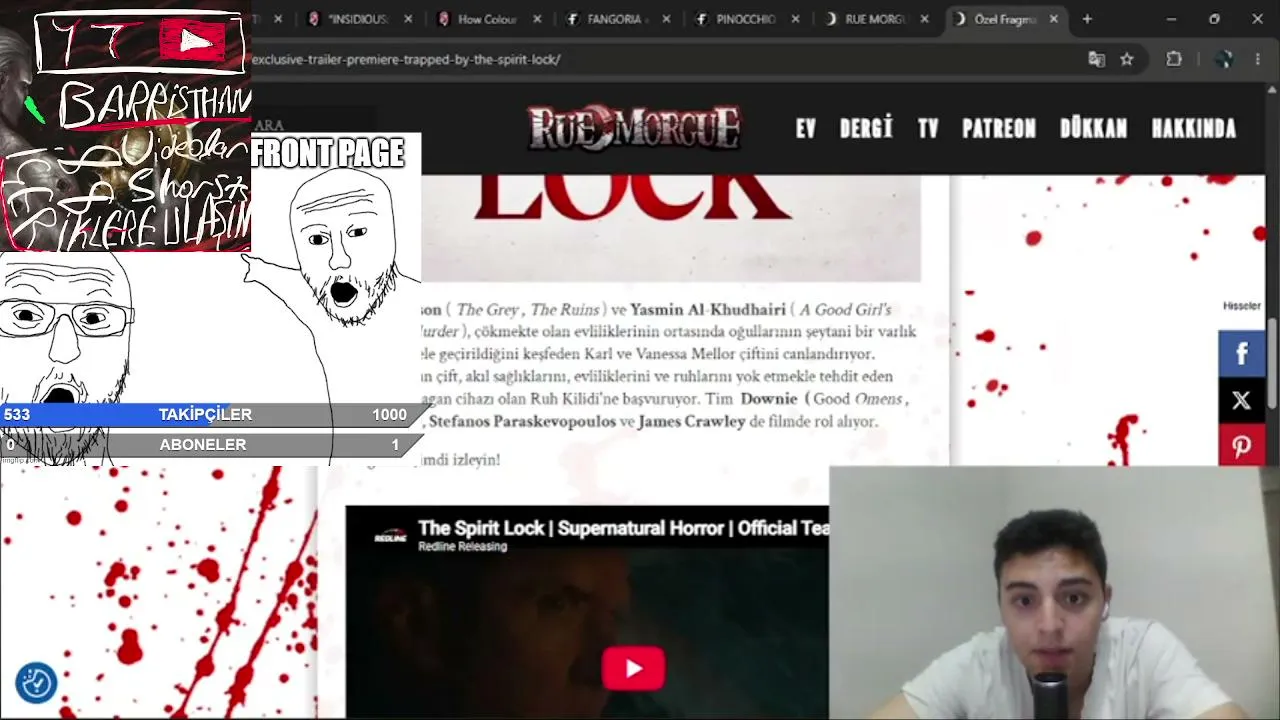Pin the article on Pinterest
The height and width of the screenshot is (720, 1280).
coord(1242,445)
